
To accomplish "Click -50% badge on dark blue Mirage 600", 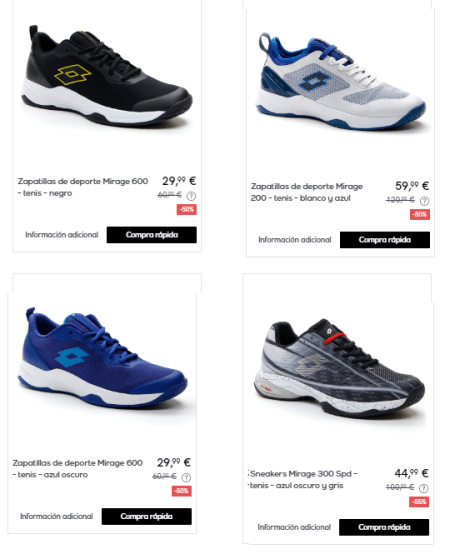I will 182,491.
